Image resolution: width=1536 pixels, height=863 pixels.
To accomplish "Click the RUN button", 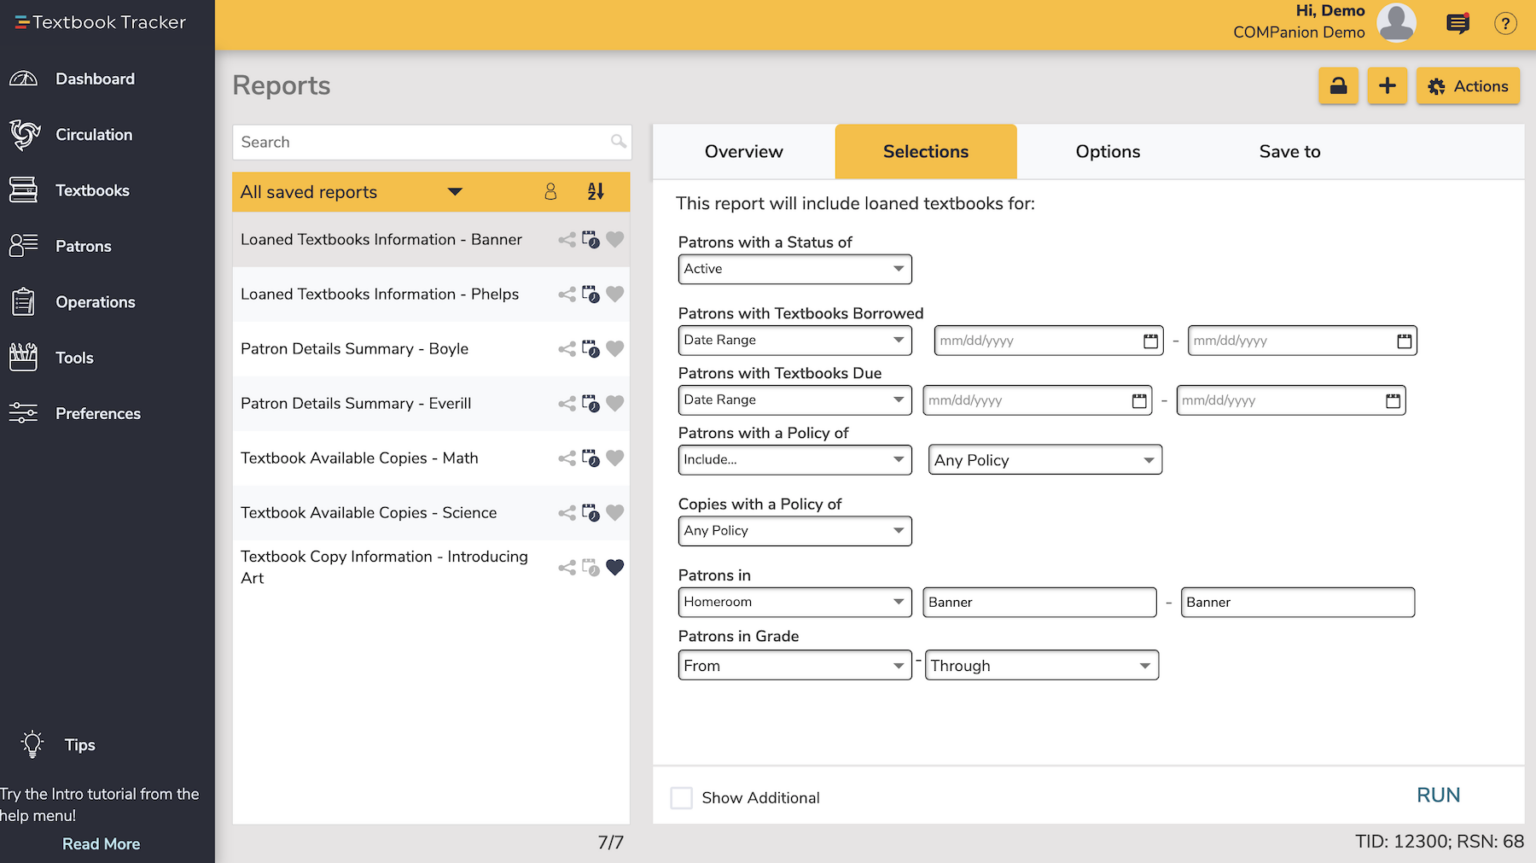I will coord(1438,795).
